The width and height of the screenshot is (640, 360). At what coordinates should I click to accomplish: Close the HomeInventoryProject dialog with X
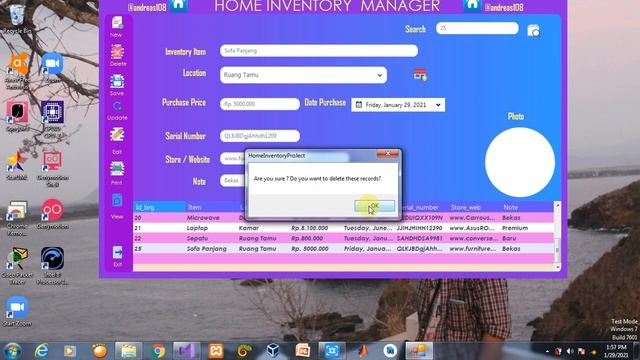coord(387,153)
